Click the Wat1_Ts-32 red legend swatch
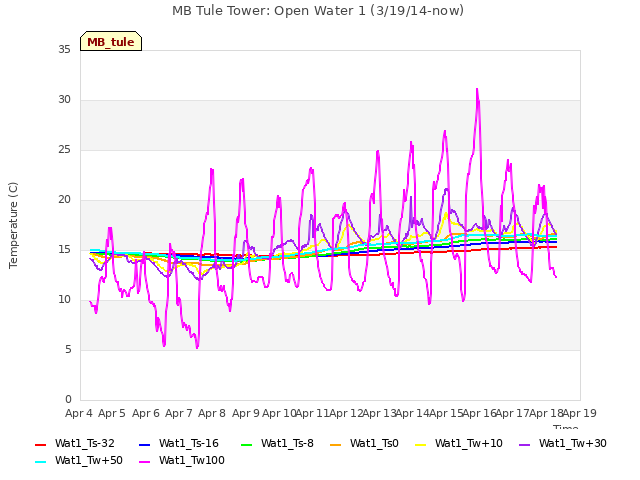Screen dimensions: 640x480 tap(40, 444)
